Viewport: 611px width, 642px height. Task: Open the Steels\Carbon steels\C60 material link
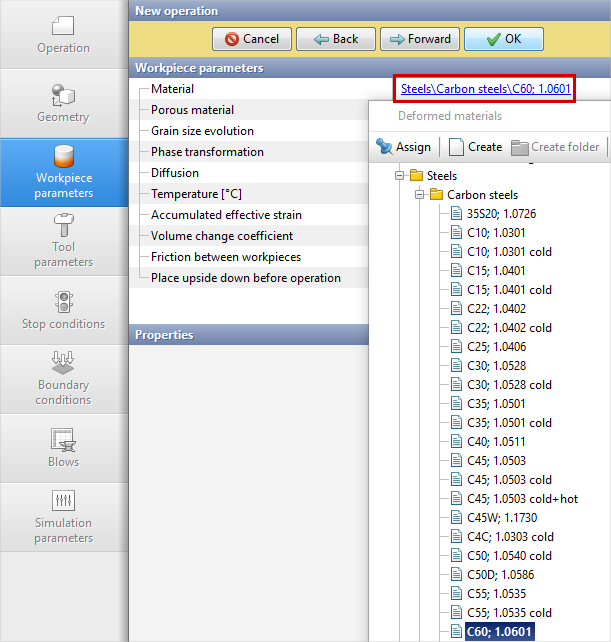(485, 88)
